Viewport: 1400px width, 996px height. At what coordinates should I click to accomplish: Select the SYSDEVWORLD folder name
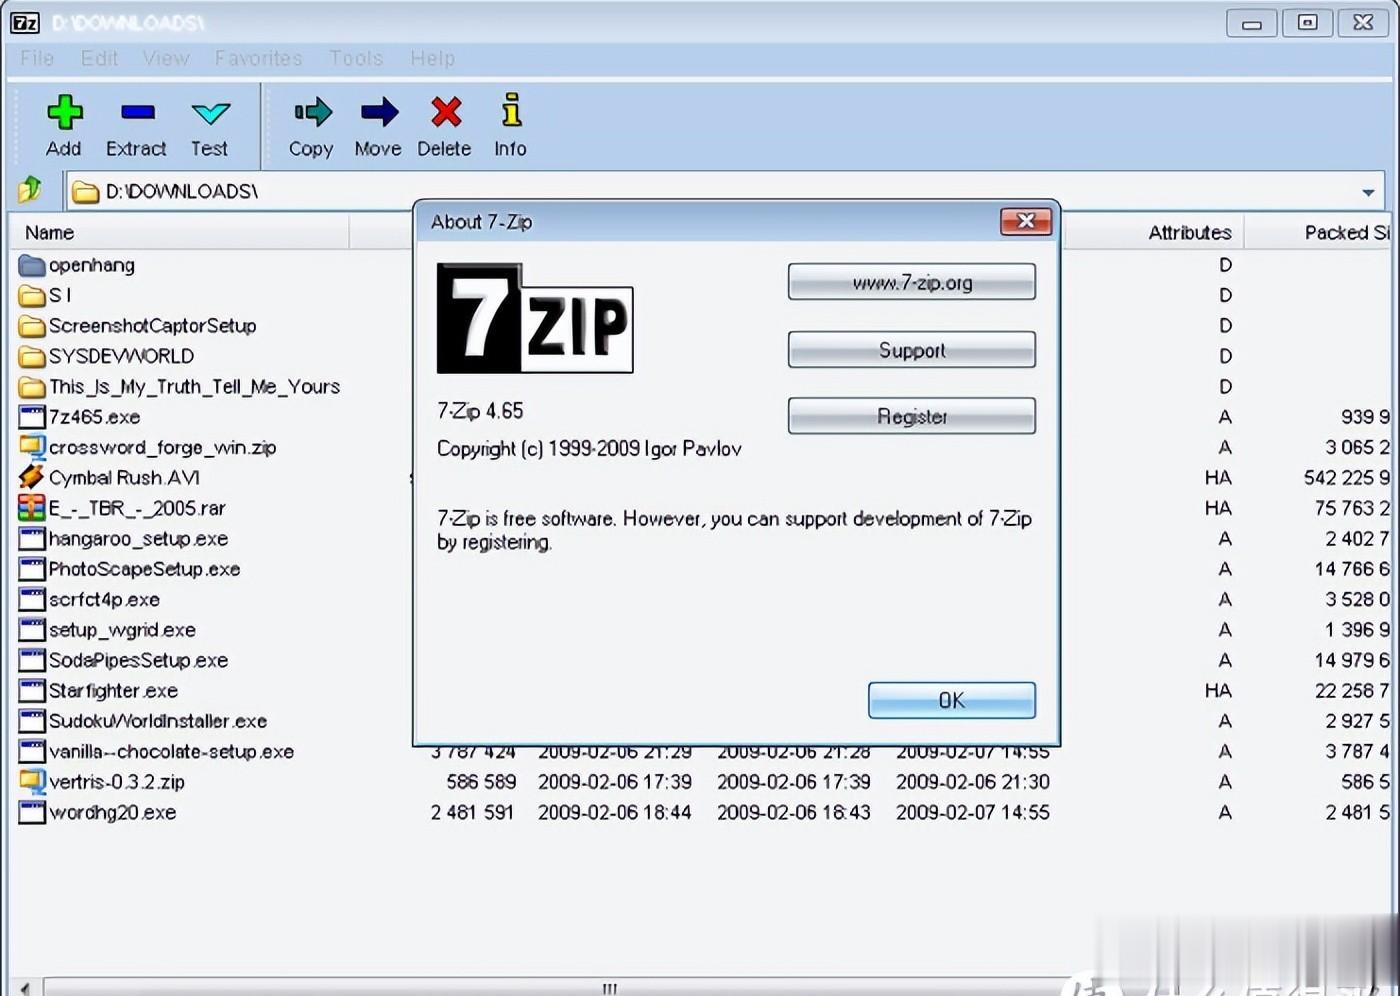(122, 356)
